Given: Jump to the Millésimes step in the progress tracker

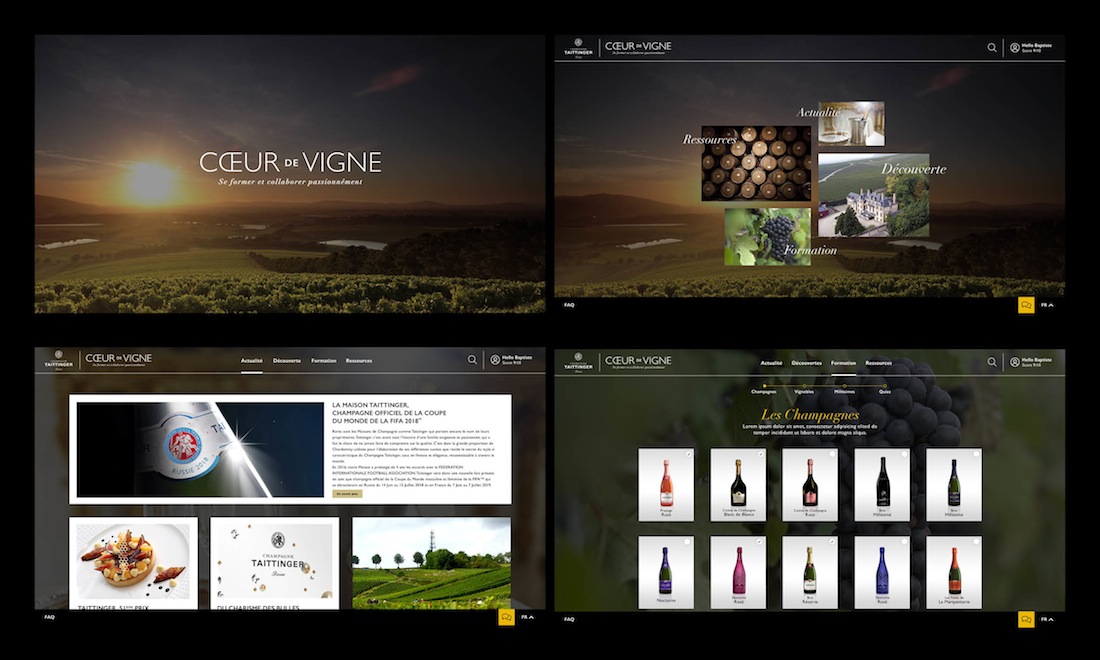Looking at the screenshot, I should click(x=844, y=389).
